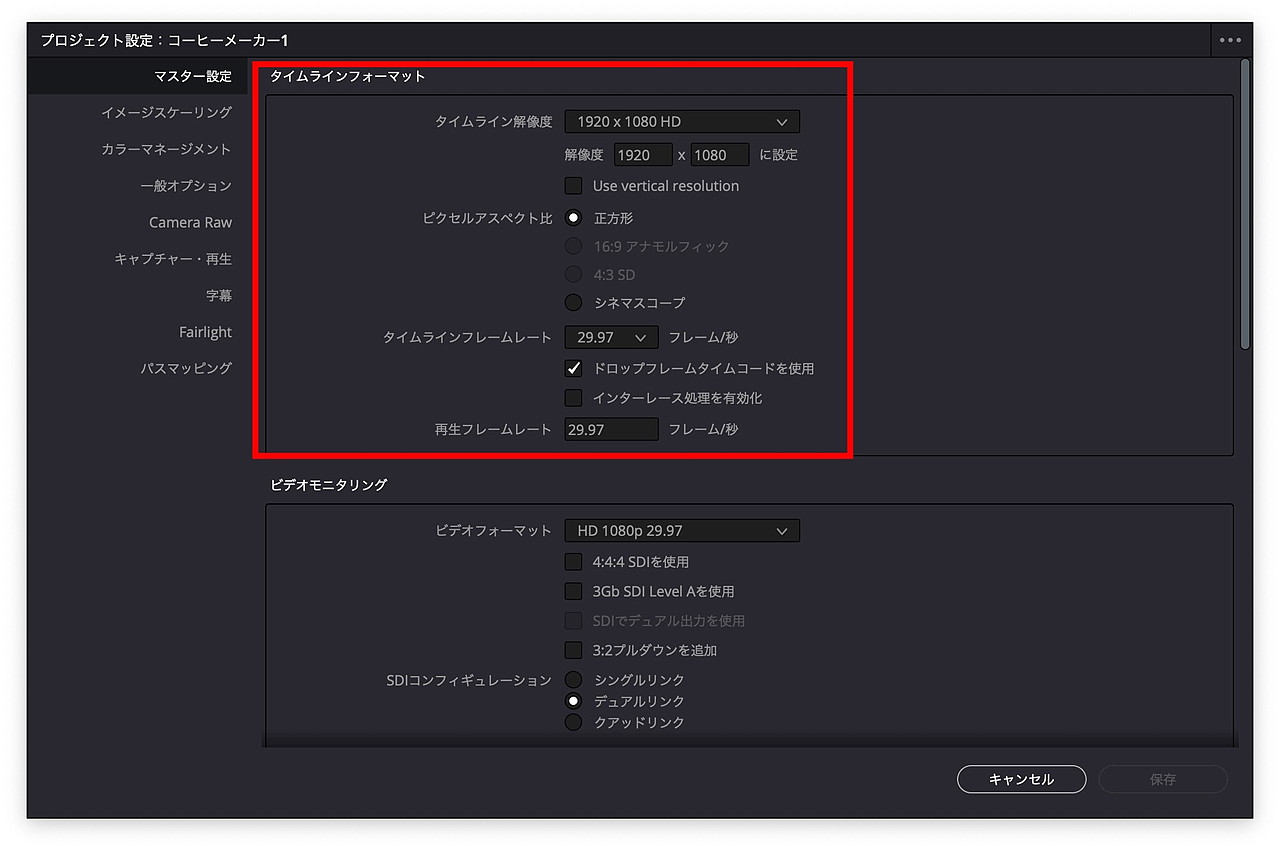Screen dimensions: 1280x850
Task: Enable 4:4:4 SDIを使用
Action: pos(573,561)
